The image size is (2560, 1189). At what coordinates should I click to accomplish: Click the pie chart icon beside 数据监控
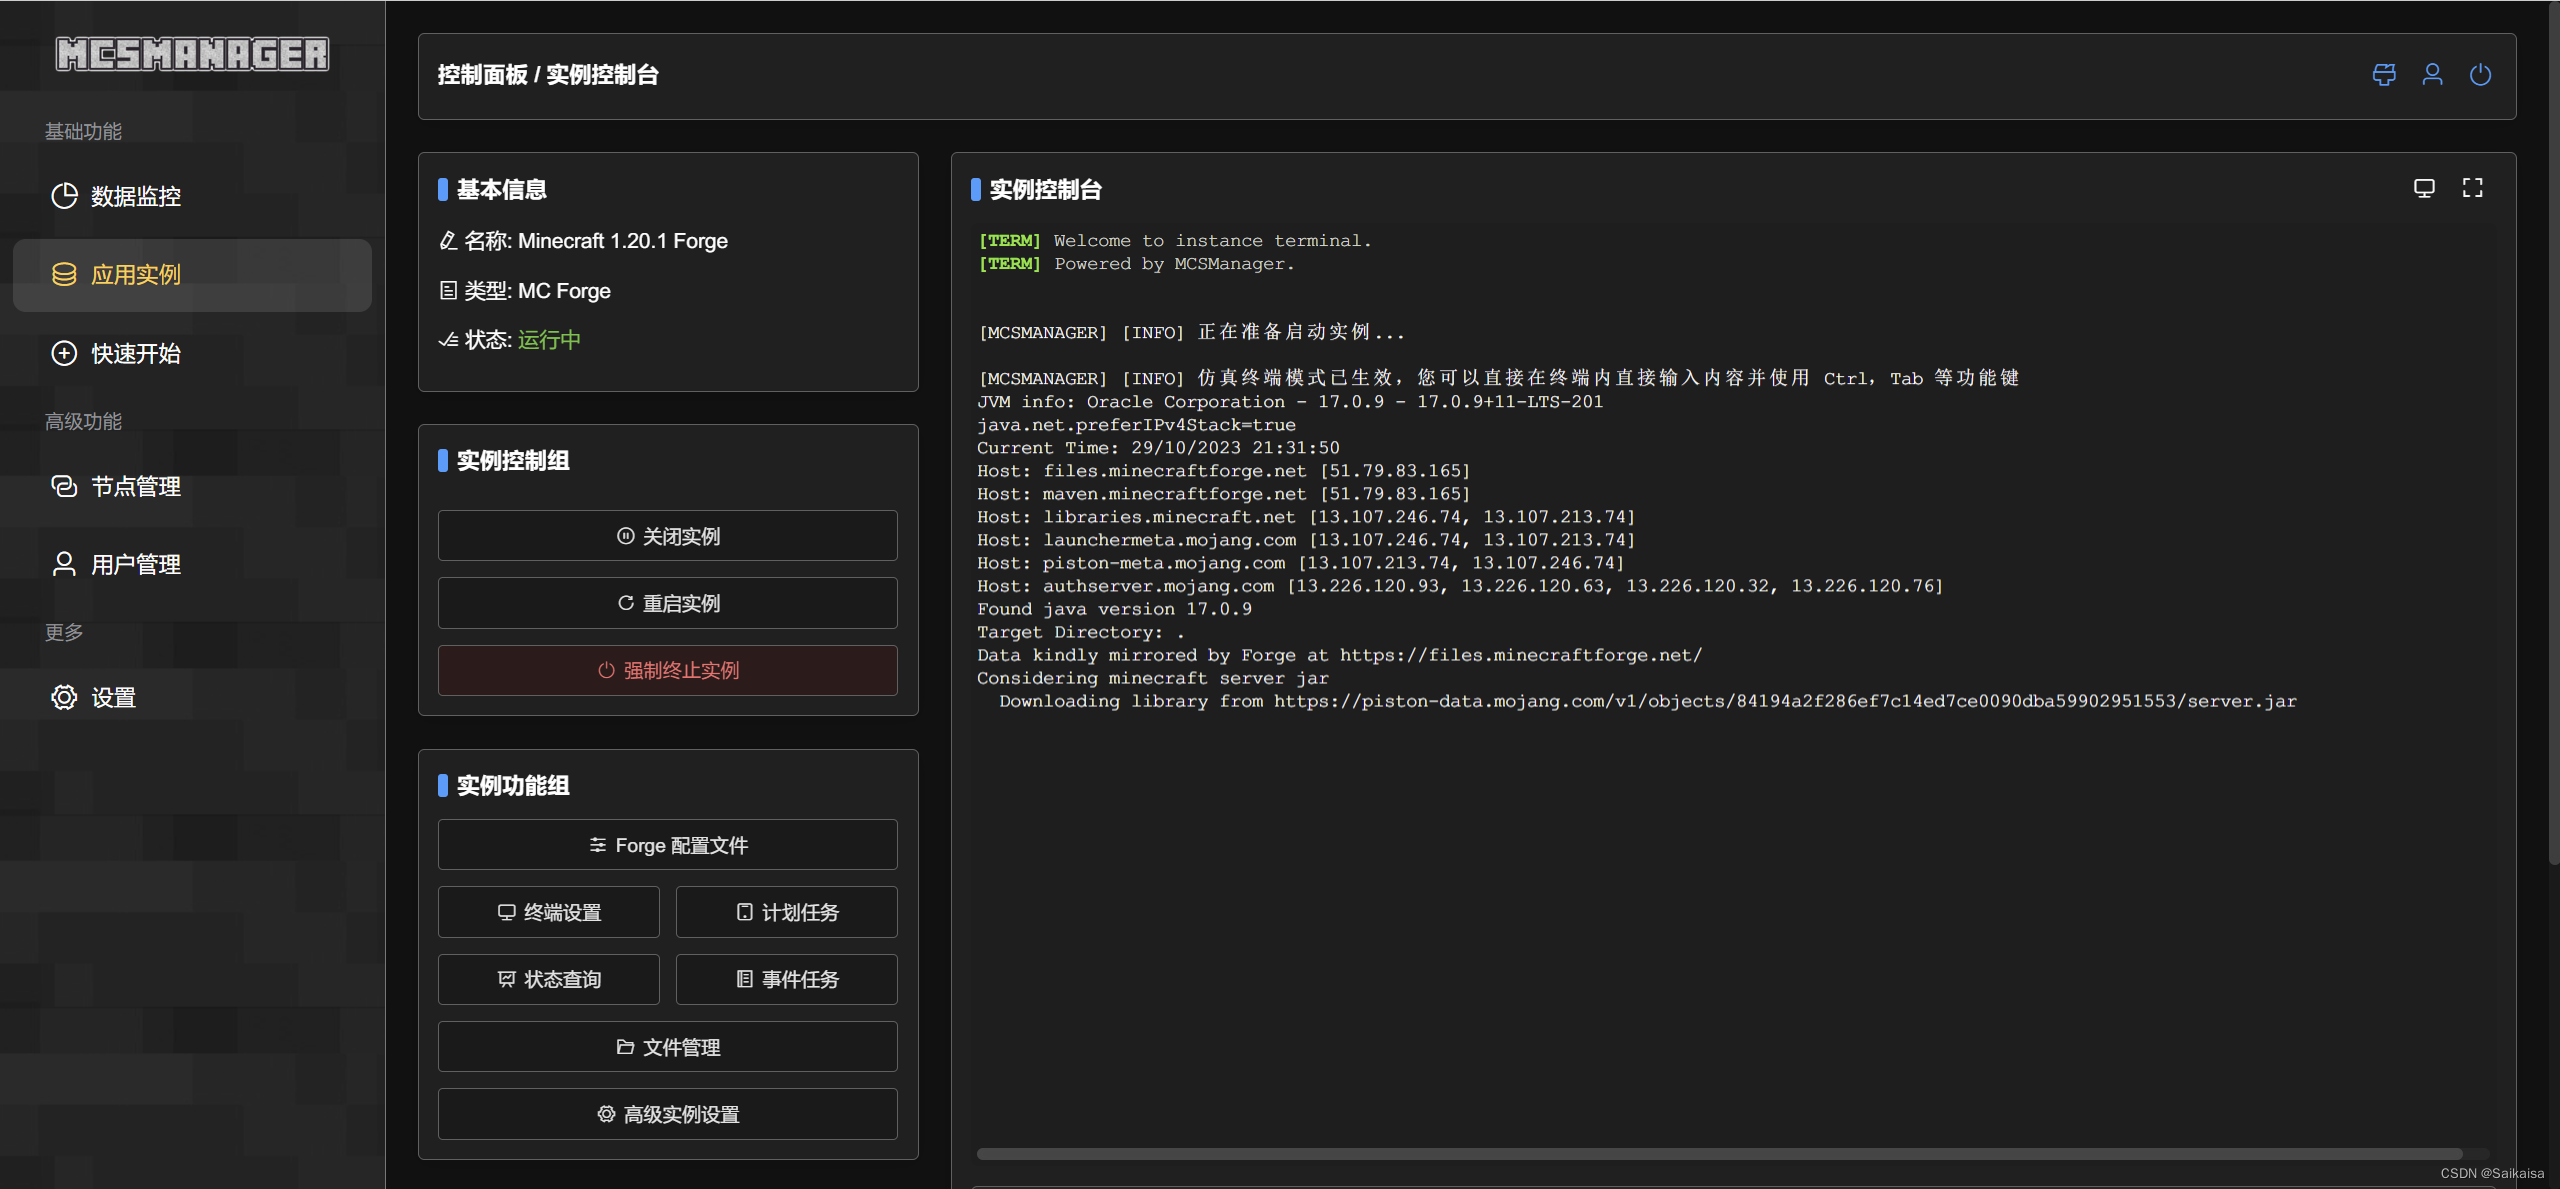click(64, 196)
